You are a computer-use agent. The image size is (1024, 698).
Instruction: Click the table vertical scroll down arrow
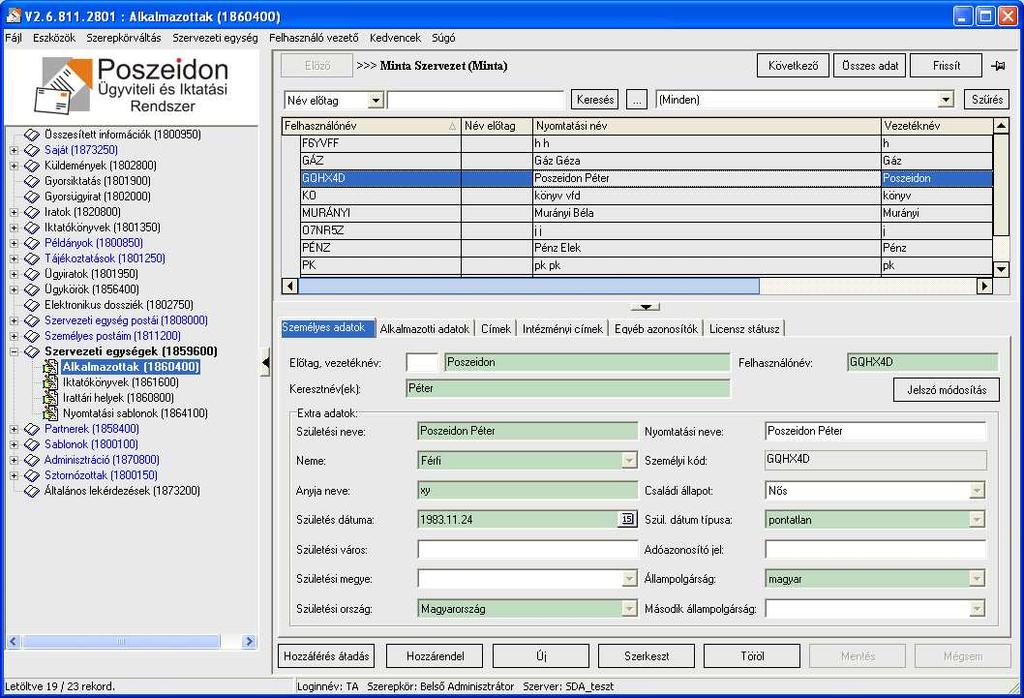1001,268
